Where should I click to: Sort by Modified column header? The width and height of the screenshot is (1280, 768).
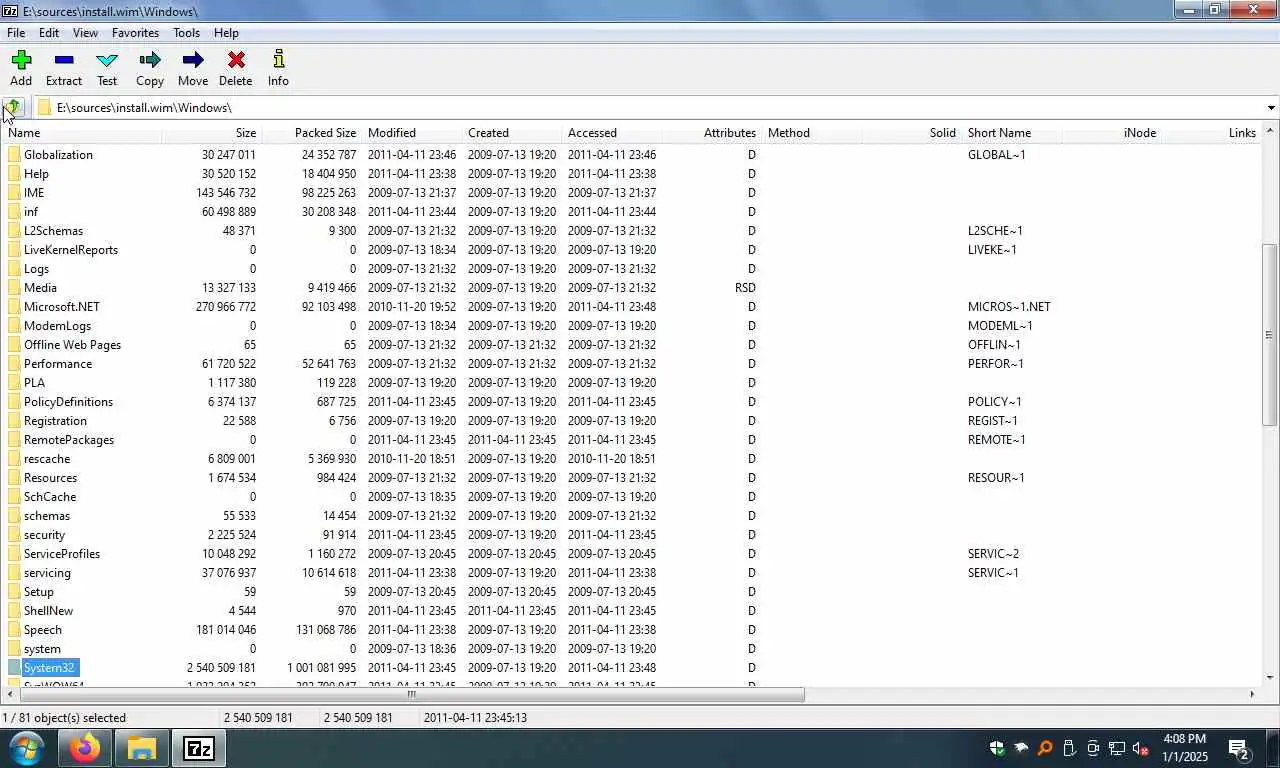(x=412, y=133)
